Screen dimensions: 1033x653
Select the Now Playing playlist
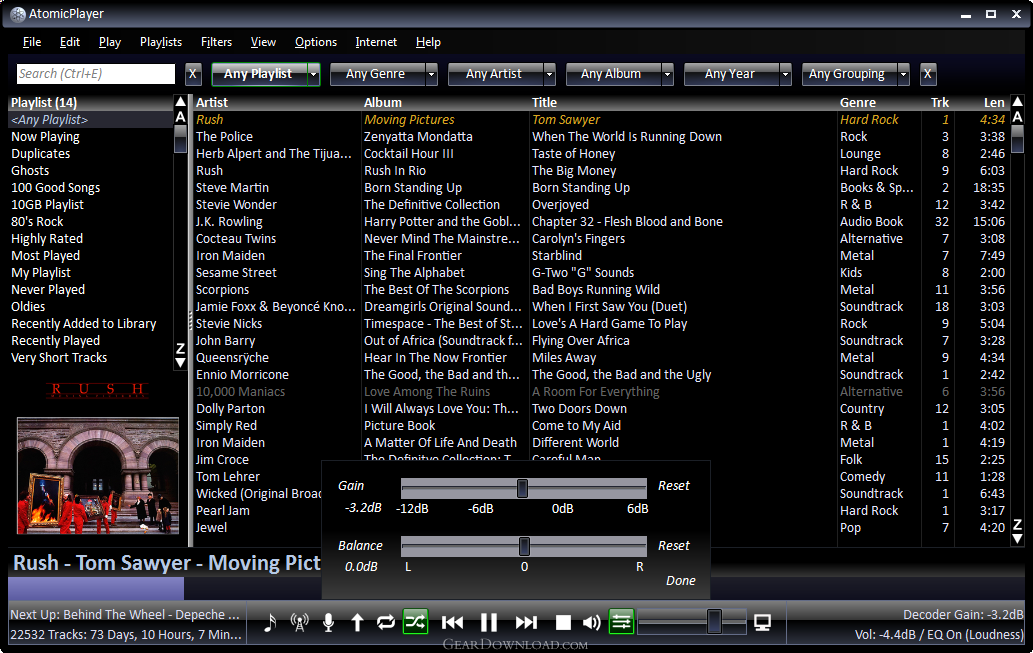(45, 137)
